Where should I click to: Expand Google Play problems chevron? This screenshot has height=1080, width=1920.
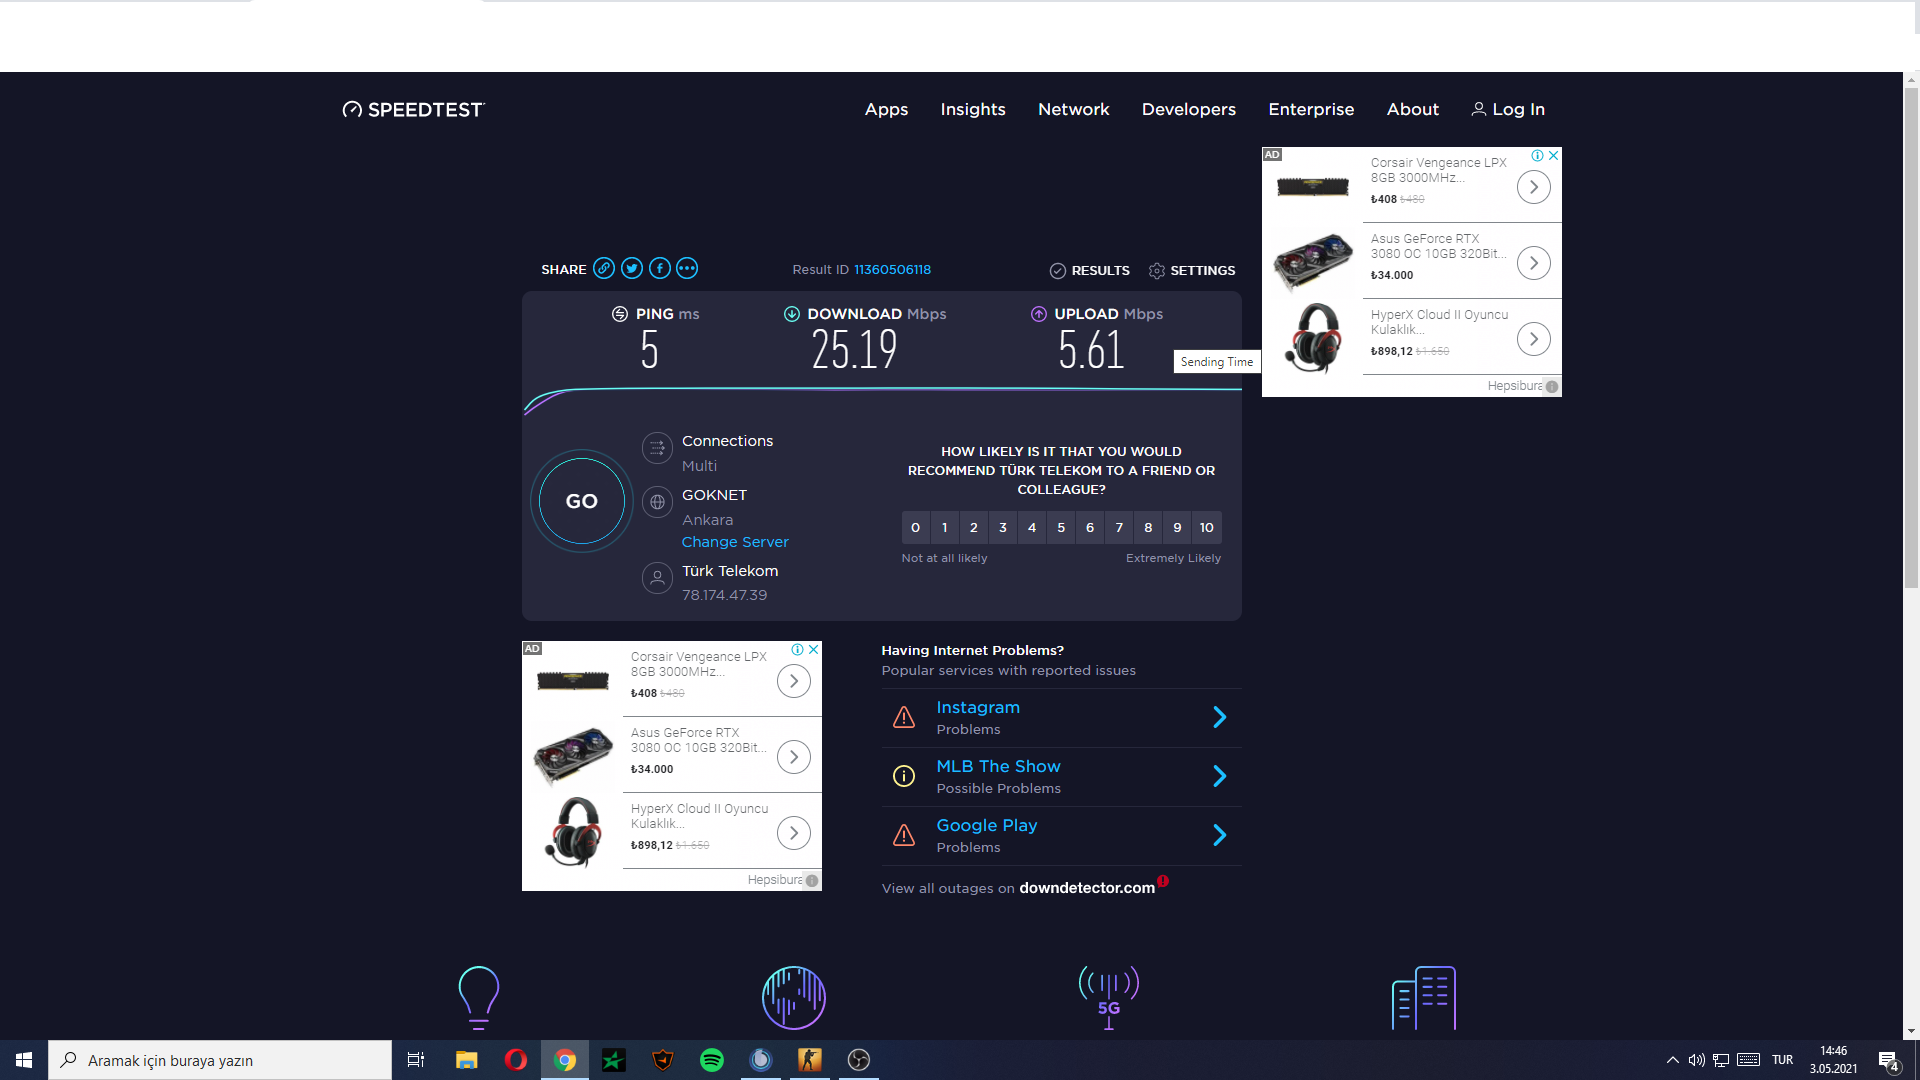click(1219, 835)
